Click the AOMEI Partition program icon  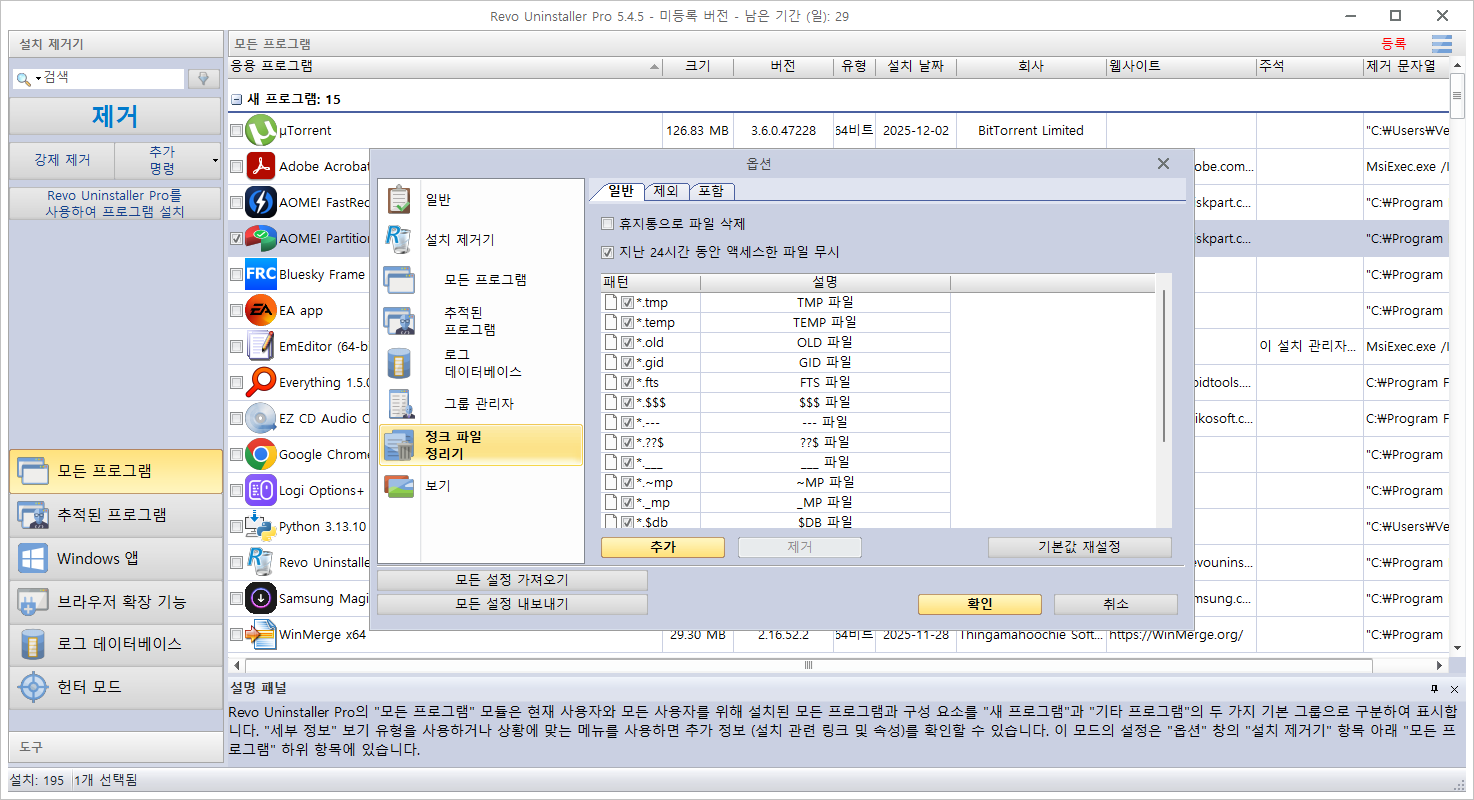[261, 239]
